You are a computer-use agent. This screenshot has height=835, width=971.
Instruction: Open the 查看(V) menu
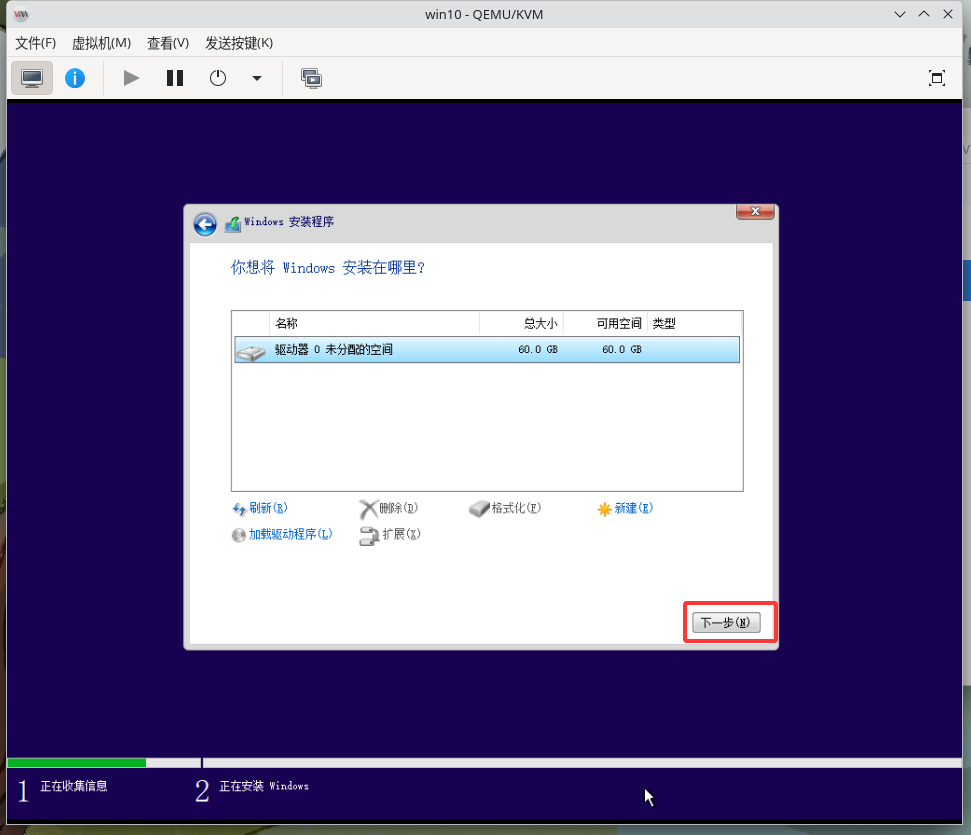pyautogui.click(x=168, y=43)
